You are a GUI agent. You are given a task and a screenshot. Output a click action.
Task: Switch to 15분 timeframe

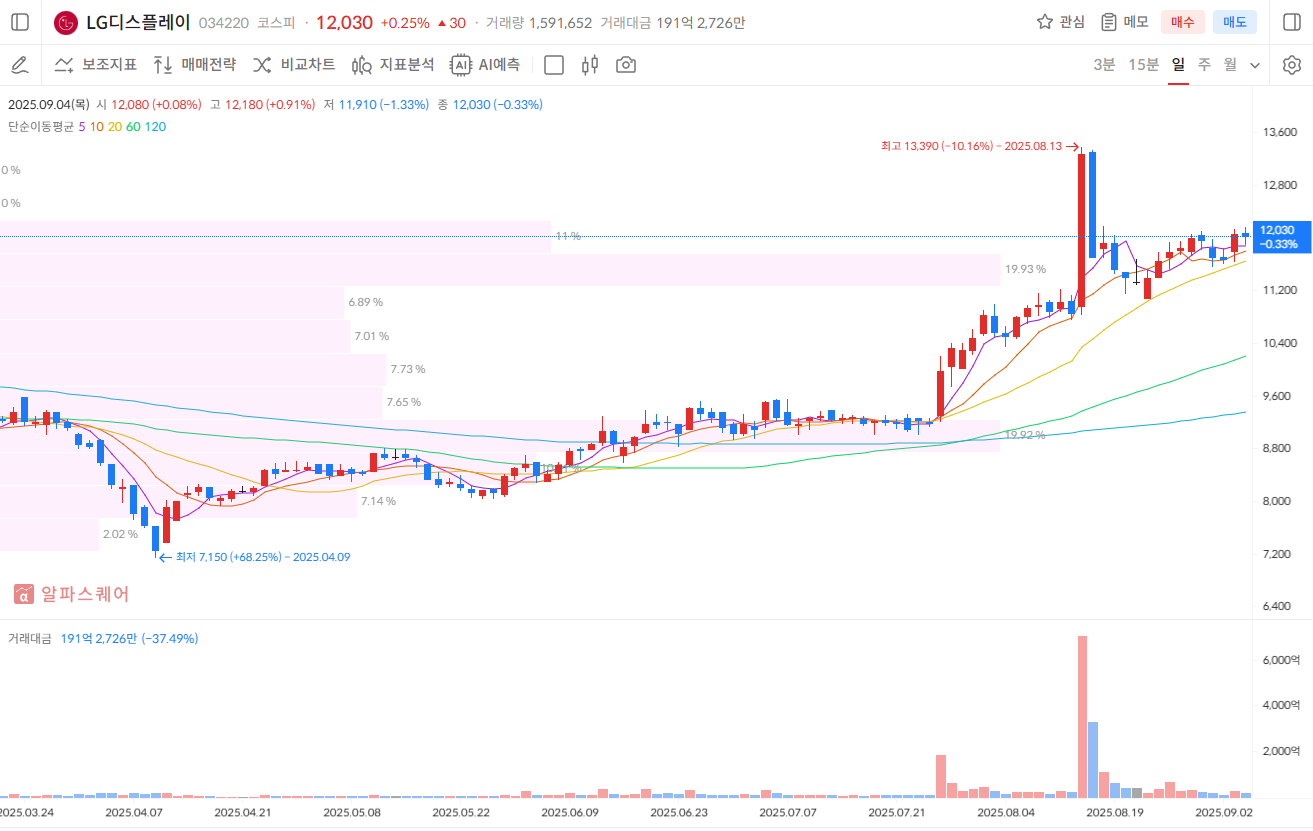(x=1144, y=65)
